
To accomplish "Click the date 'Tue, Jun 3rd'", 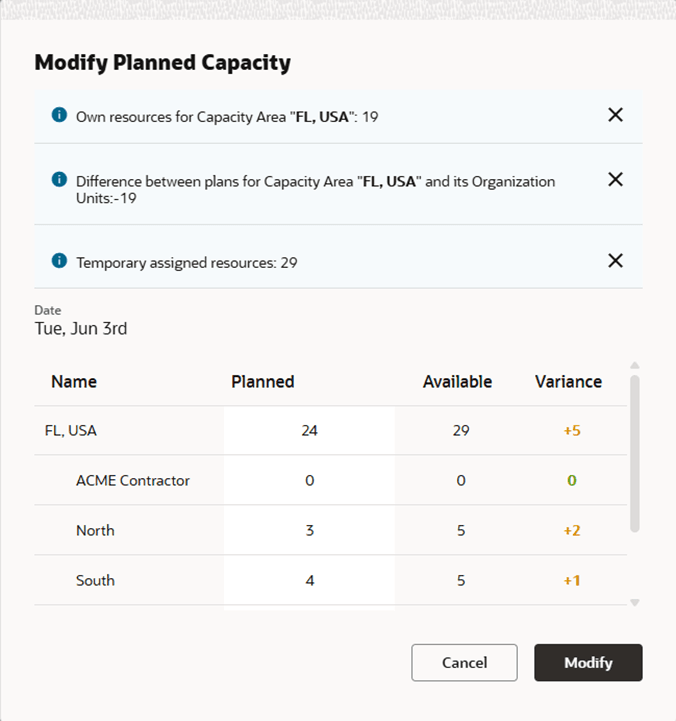I will coord(81,329).
